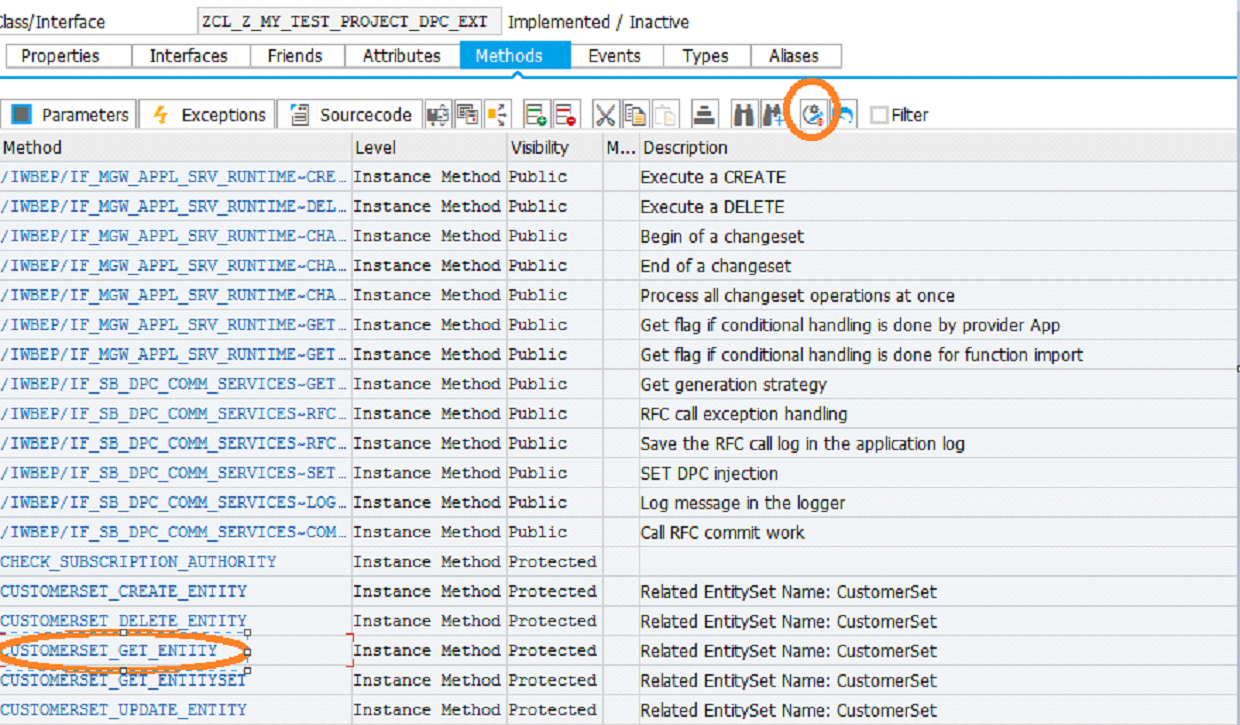Open the Find dialog with binoculars icon
This screenshot has height=725, width=1240.
742,114
